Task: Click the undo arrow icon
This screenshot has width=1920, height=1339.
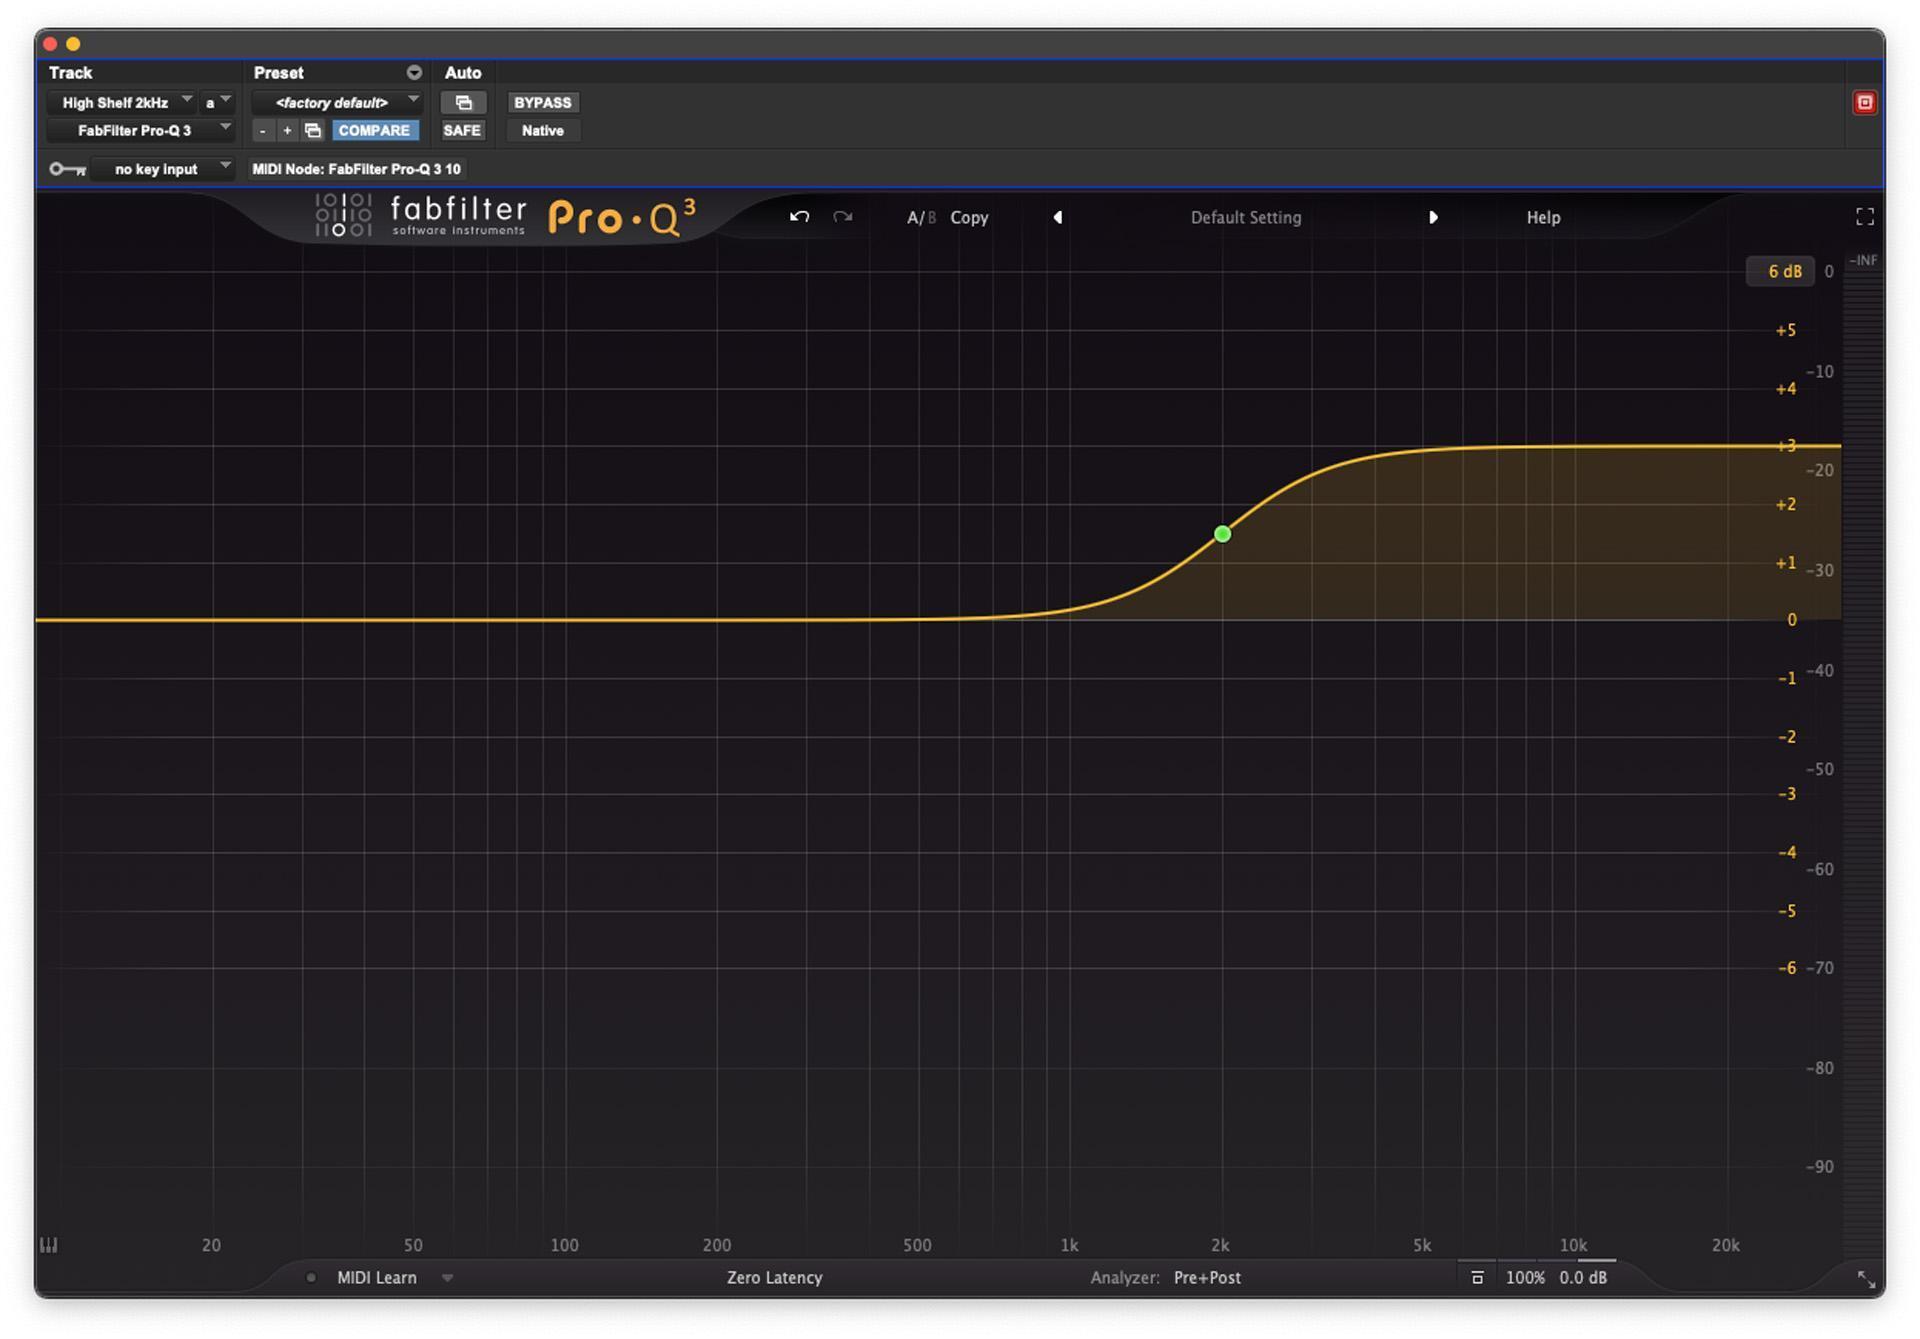Action: (799, 217)
